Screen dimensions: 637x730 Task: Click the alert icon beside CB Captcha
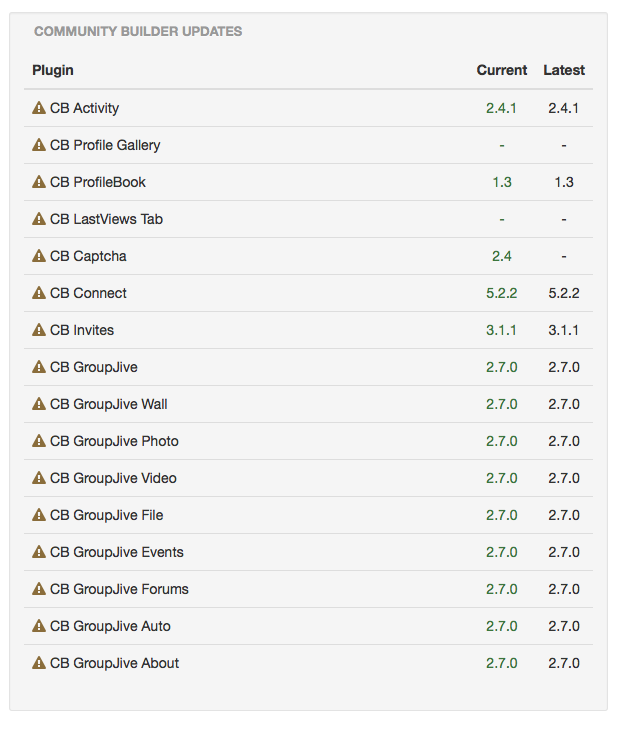point(39,256)
